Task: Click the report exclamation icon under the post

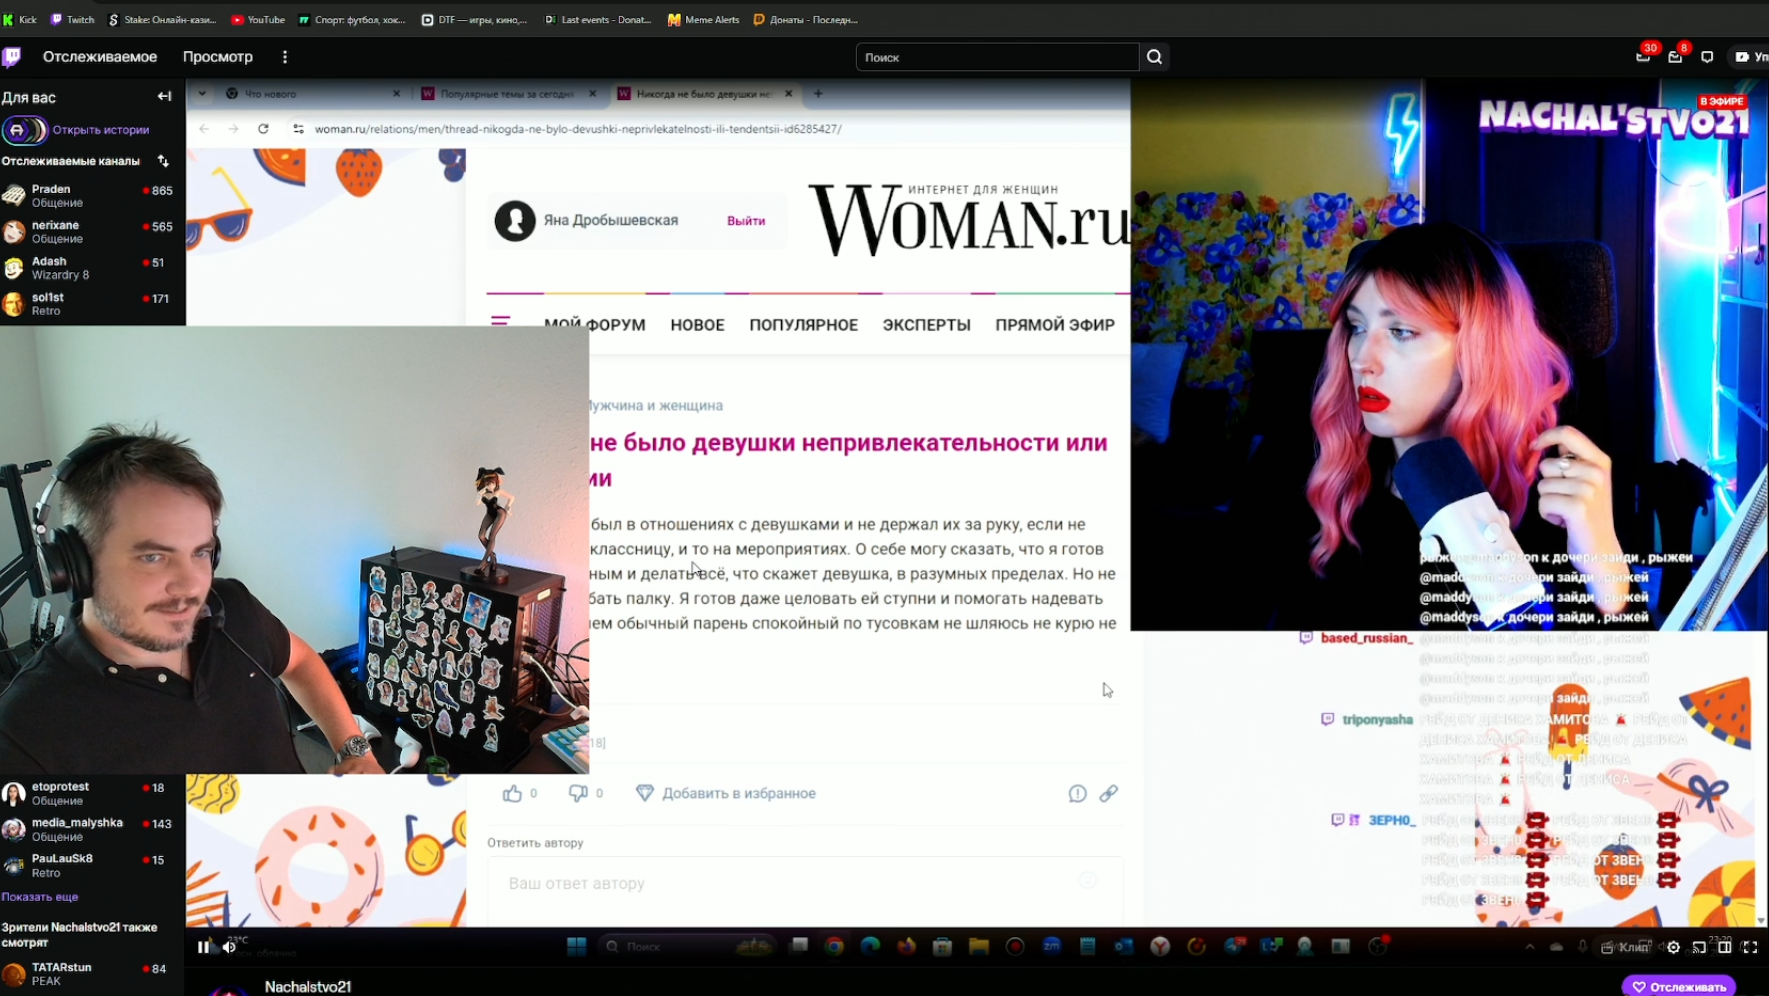Action: click(1077, 793)
